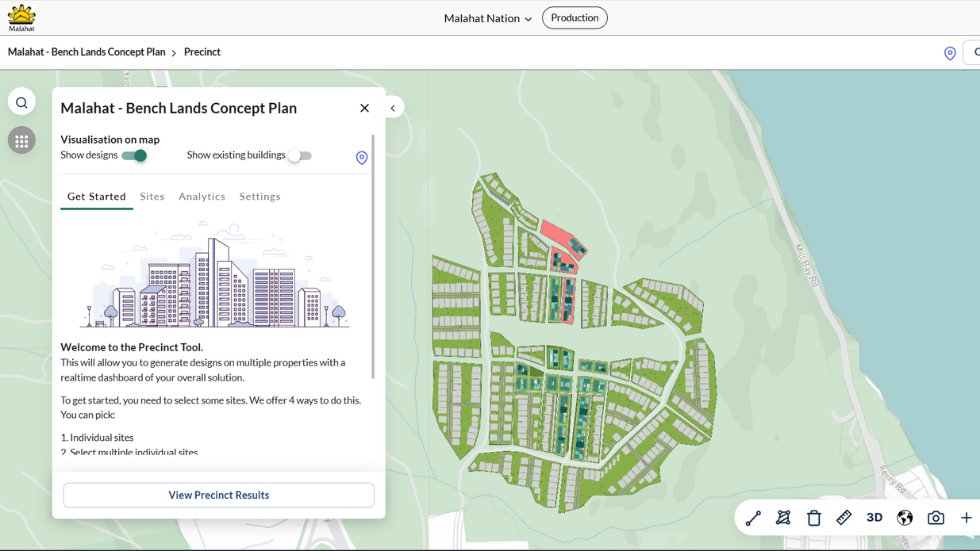Turn off the Show designs toggle
This screenshot has width=980, height=551.
[134, 156]
